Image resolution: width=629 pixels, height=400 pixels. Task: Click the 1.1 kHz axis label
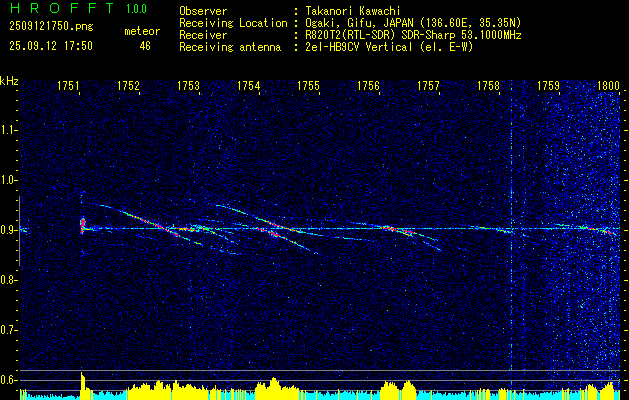click(x=8, y=130)
